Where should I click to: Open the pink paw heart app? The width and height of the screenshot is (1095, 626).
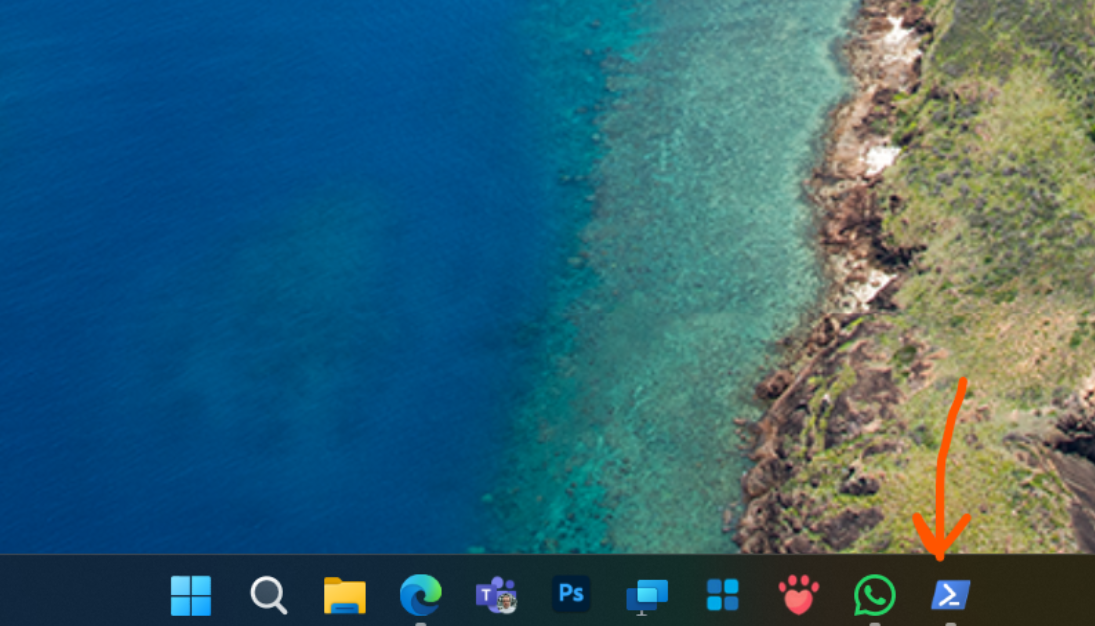[798, 595]
